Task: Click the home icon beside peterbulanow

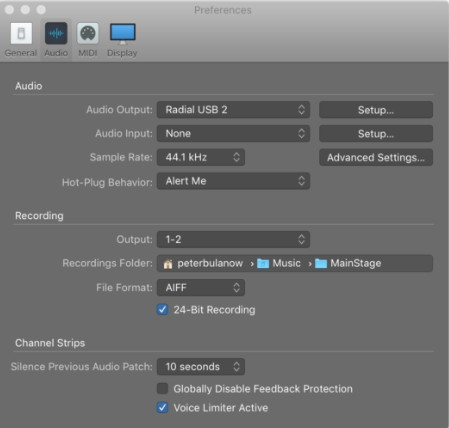Action: pyautogui.click(x=168, y=264)
